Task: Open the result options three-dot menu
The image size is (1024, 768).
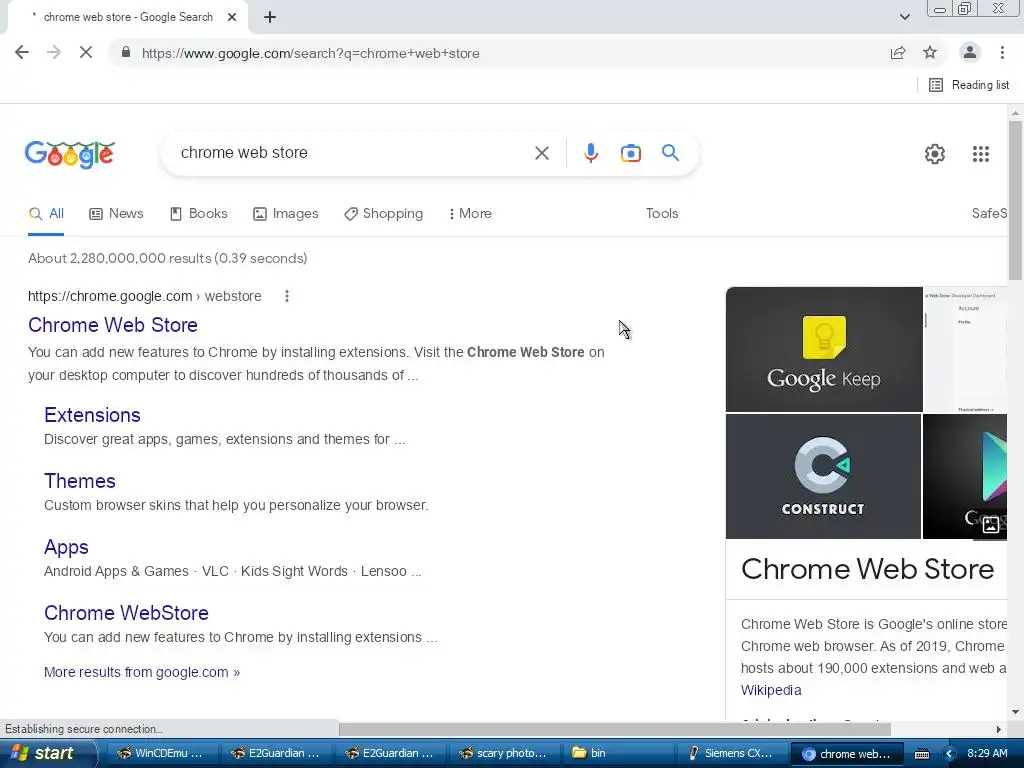Action: coord(287,296)
